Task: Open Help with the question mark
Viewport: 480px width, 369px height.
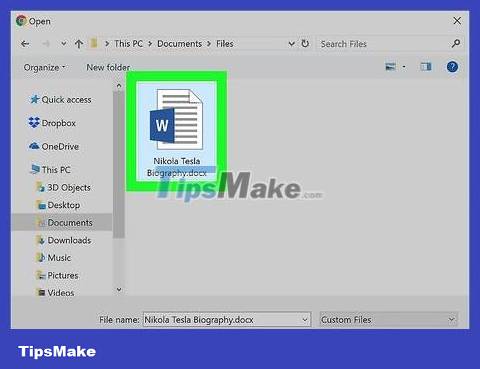Action: (x=452, y=67)
